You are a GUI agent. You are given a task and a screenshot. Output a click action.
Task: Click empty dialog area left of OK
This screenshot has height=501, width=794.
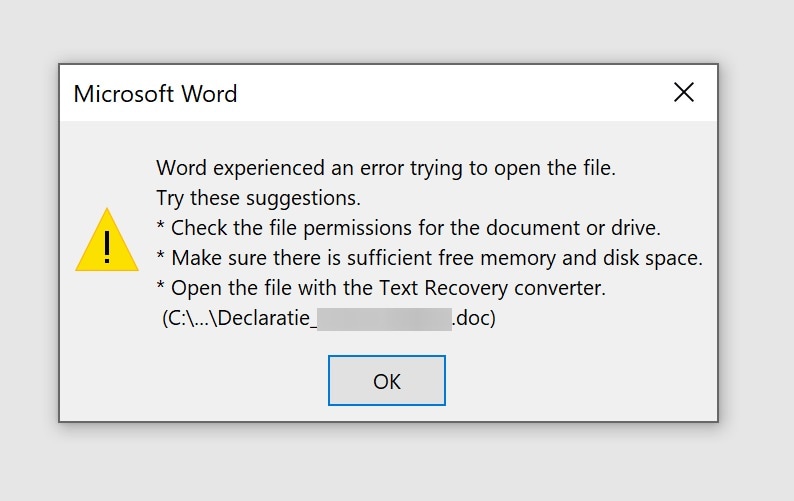[x=200, y=382]
